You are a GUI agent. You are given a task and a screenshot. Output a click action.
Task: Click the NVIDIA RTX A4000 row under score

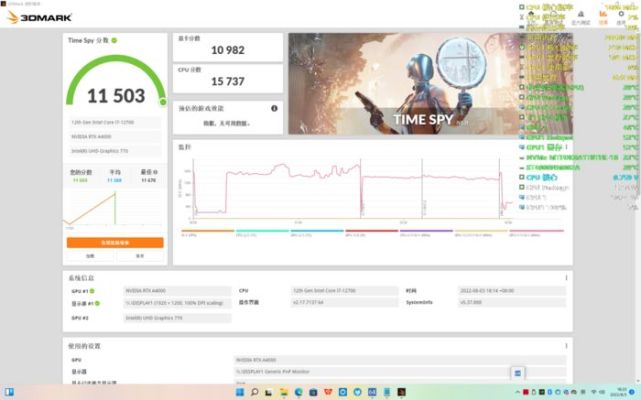coord(115,137)
